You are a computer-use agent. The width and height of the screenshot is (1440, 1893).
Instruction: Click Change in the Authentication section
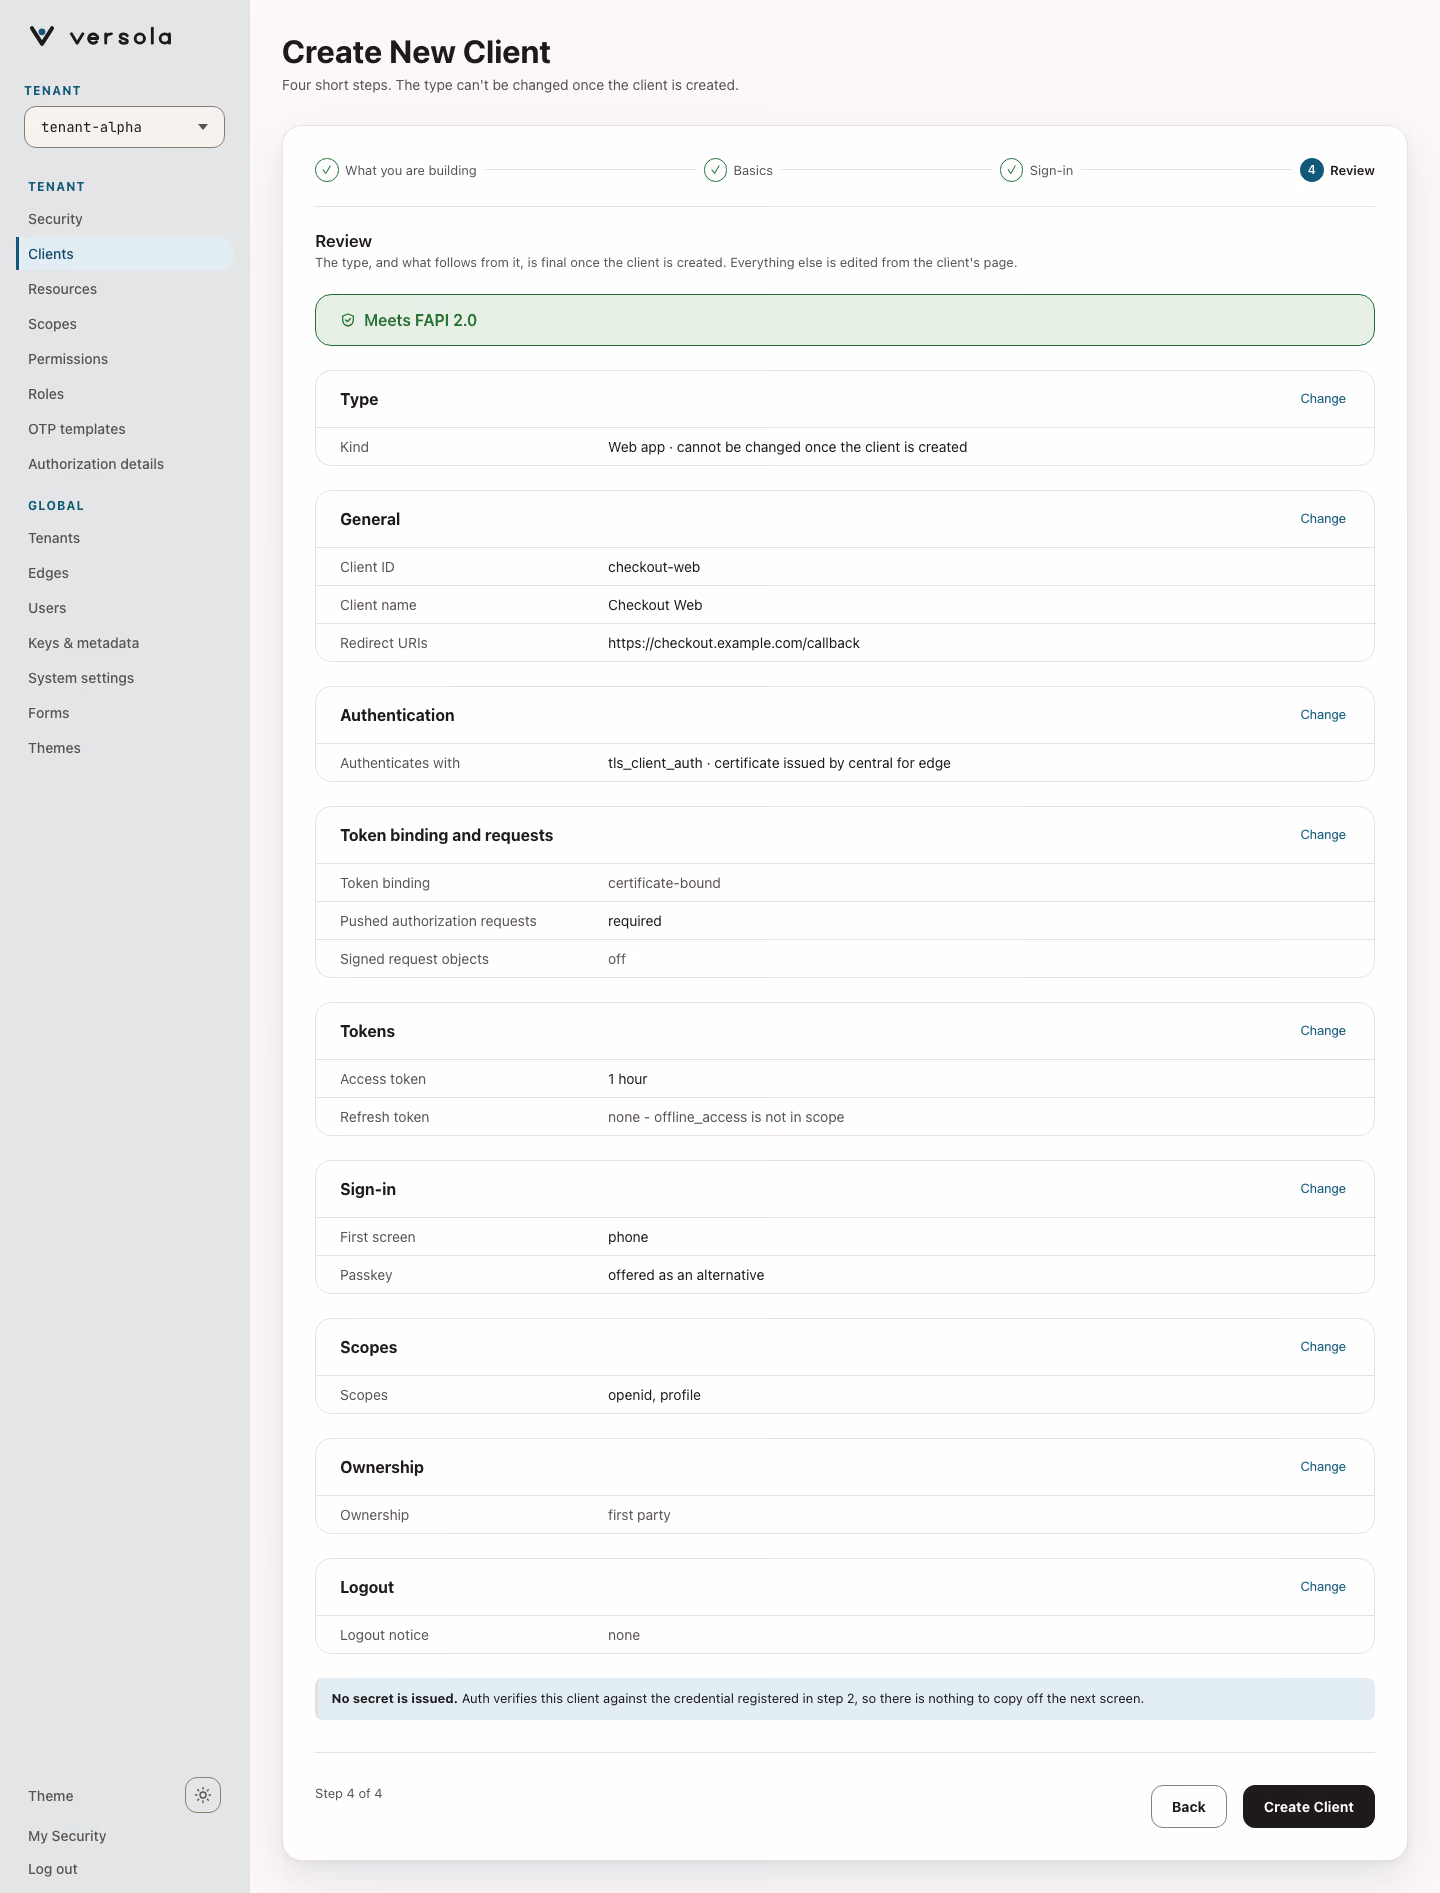pyautogui.click(x=1322, y=715)
